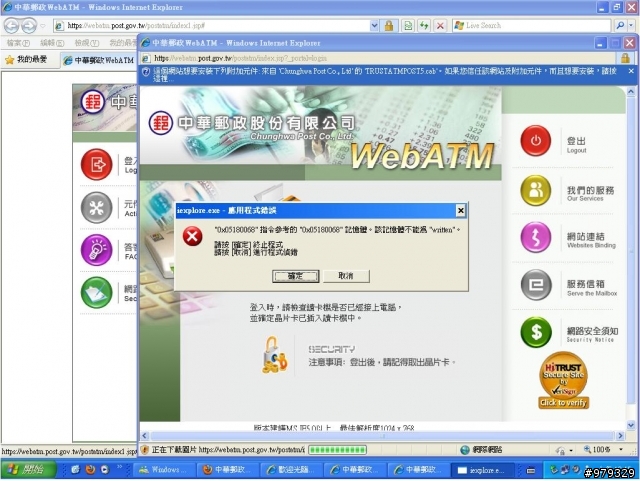Viewport: 640px width, 481px height.
Task: Open the yellow Our Services icon
Action: click(x=536, y=190)
